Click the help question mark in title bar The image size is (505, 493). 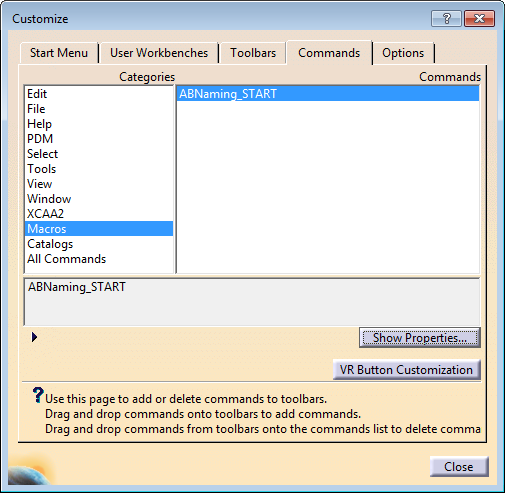pos(446,18)
